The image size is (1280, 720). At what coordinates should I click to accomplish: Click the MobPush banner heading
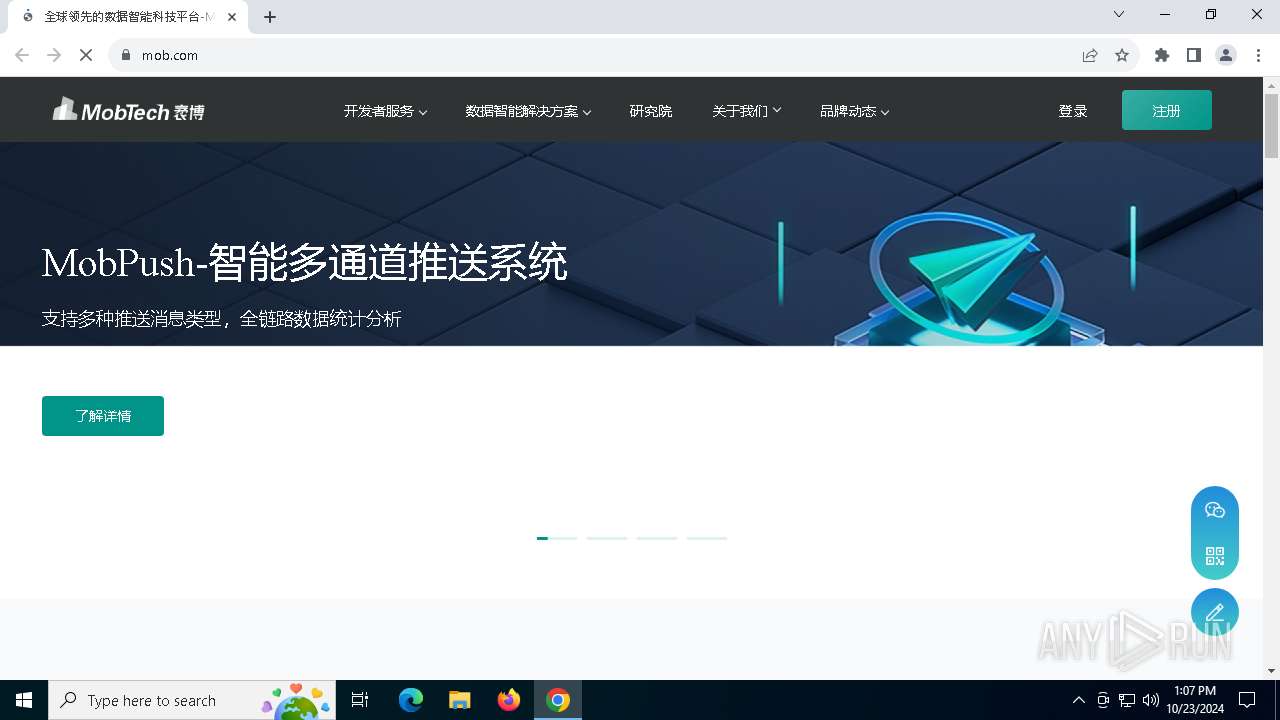tap(304, 262)
